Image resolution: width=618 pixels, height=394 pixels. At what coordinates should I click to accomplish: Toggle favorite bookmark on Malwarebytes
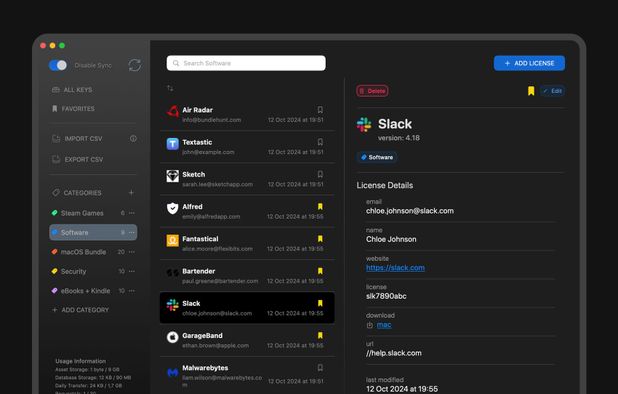coord(320,368)
